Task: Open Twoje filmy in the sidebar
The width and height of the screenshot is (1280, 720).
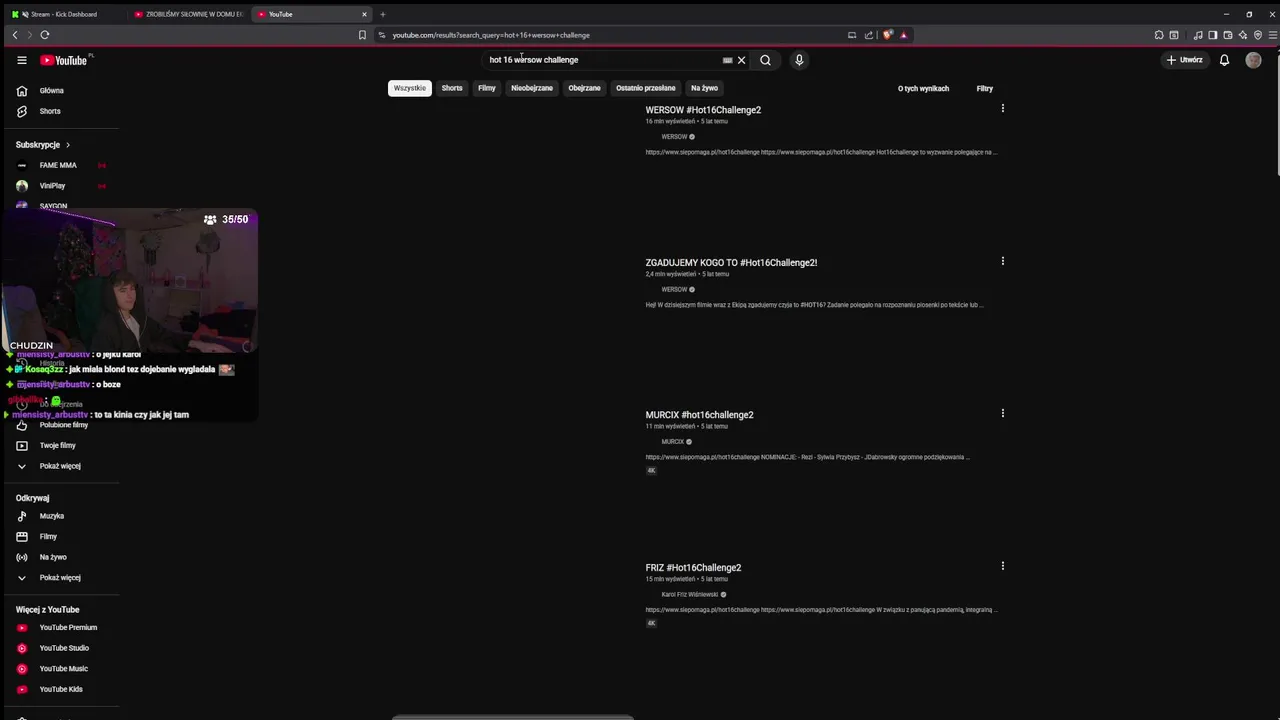Action: pyautogui.click(x=60, y=445)
